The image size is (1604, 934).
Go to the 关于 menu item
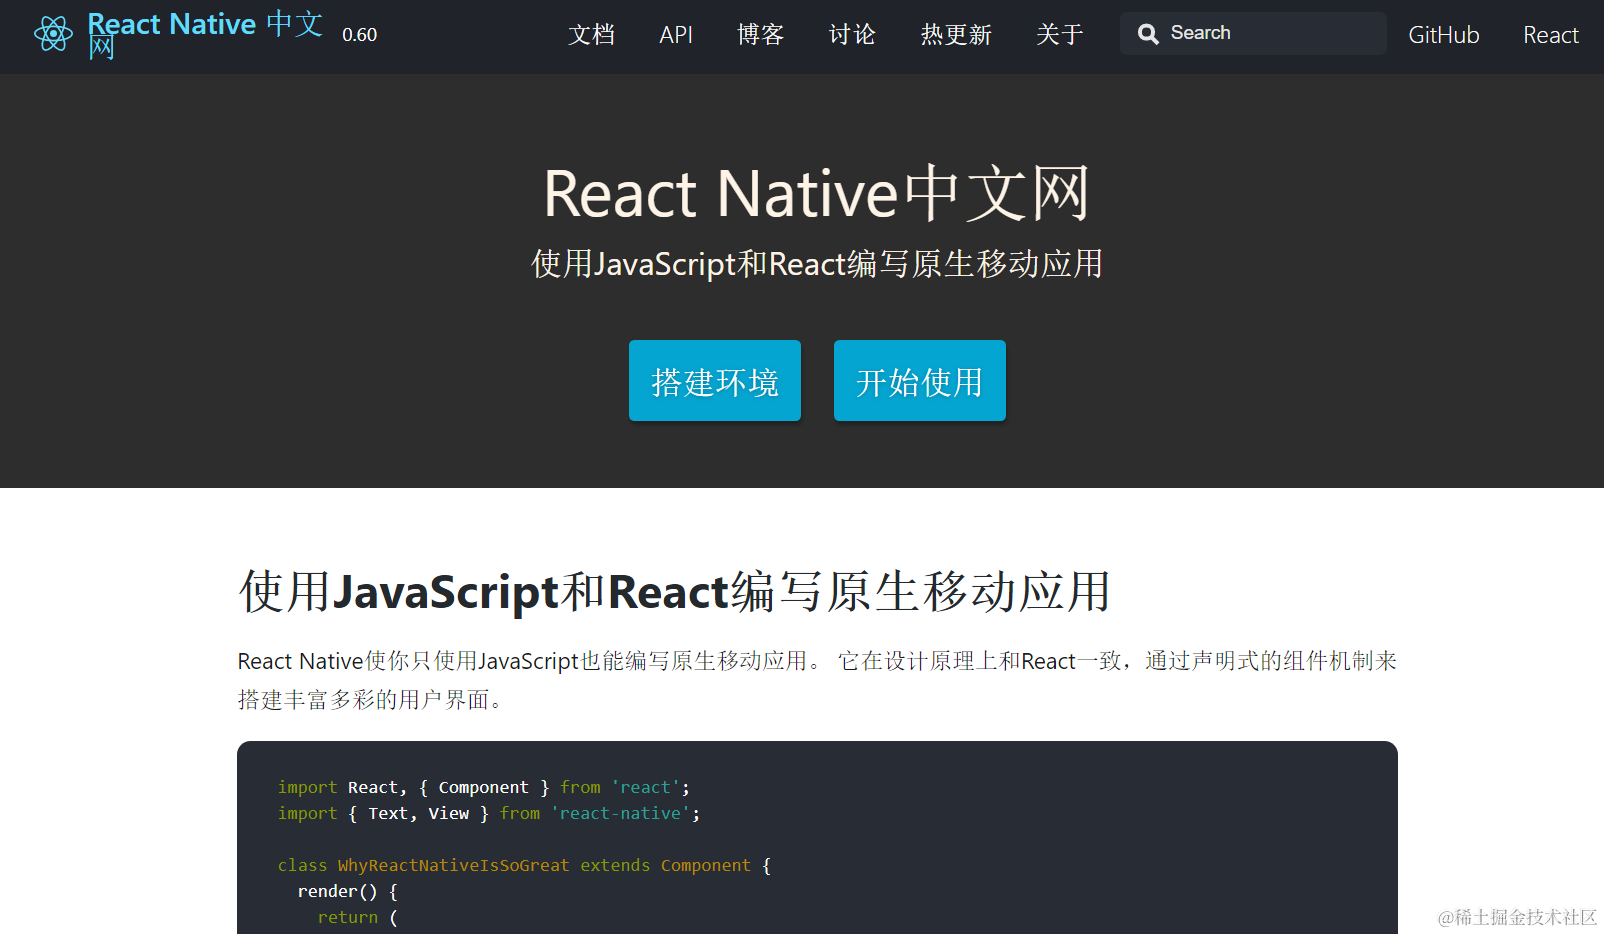point(1060,35)
